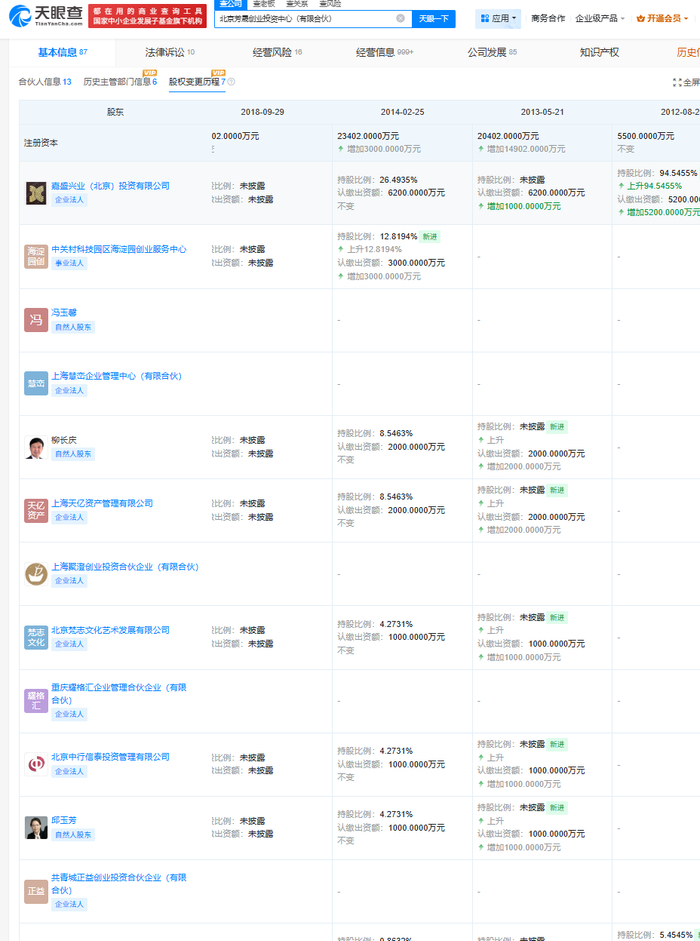Select the 基本信息 tab
The width and height of the screenshot is (700, 941).
(62, 53)
